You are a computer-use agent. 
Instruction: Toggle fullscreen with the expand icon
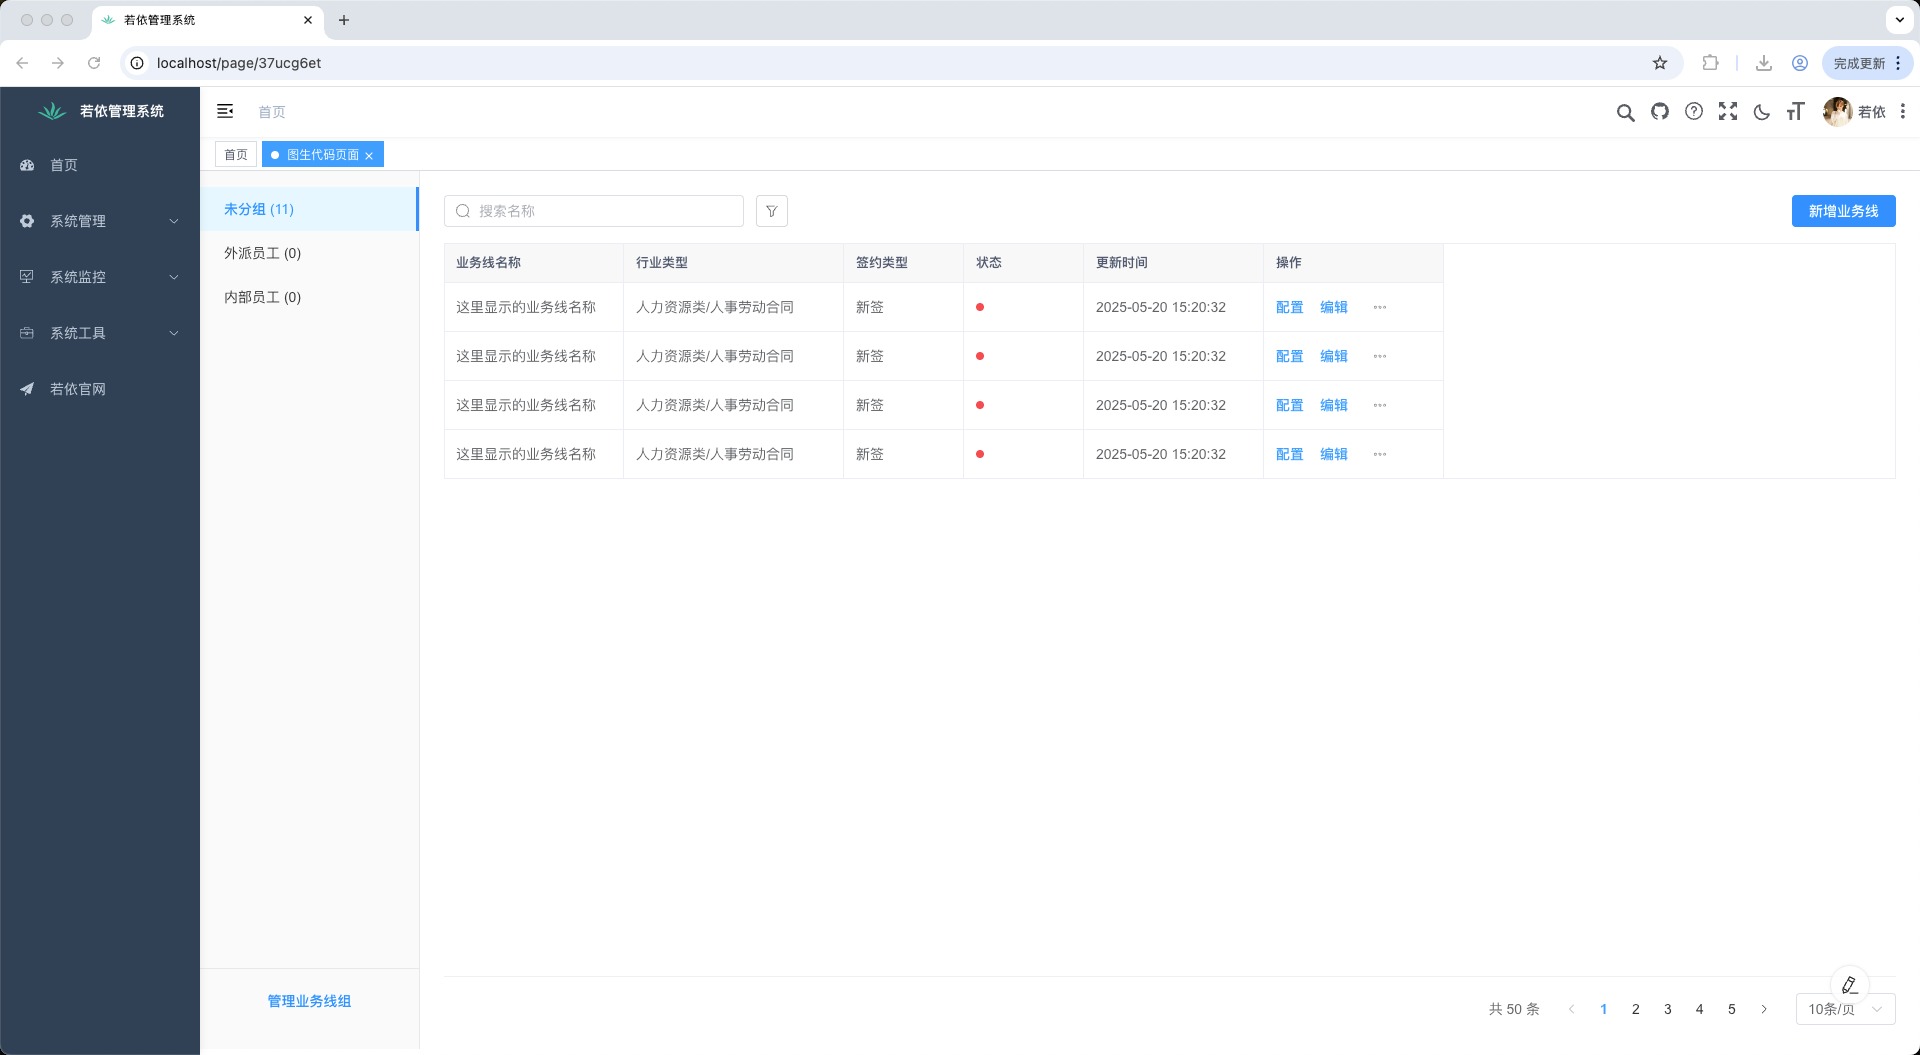coord(1728,112)
